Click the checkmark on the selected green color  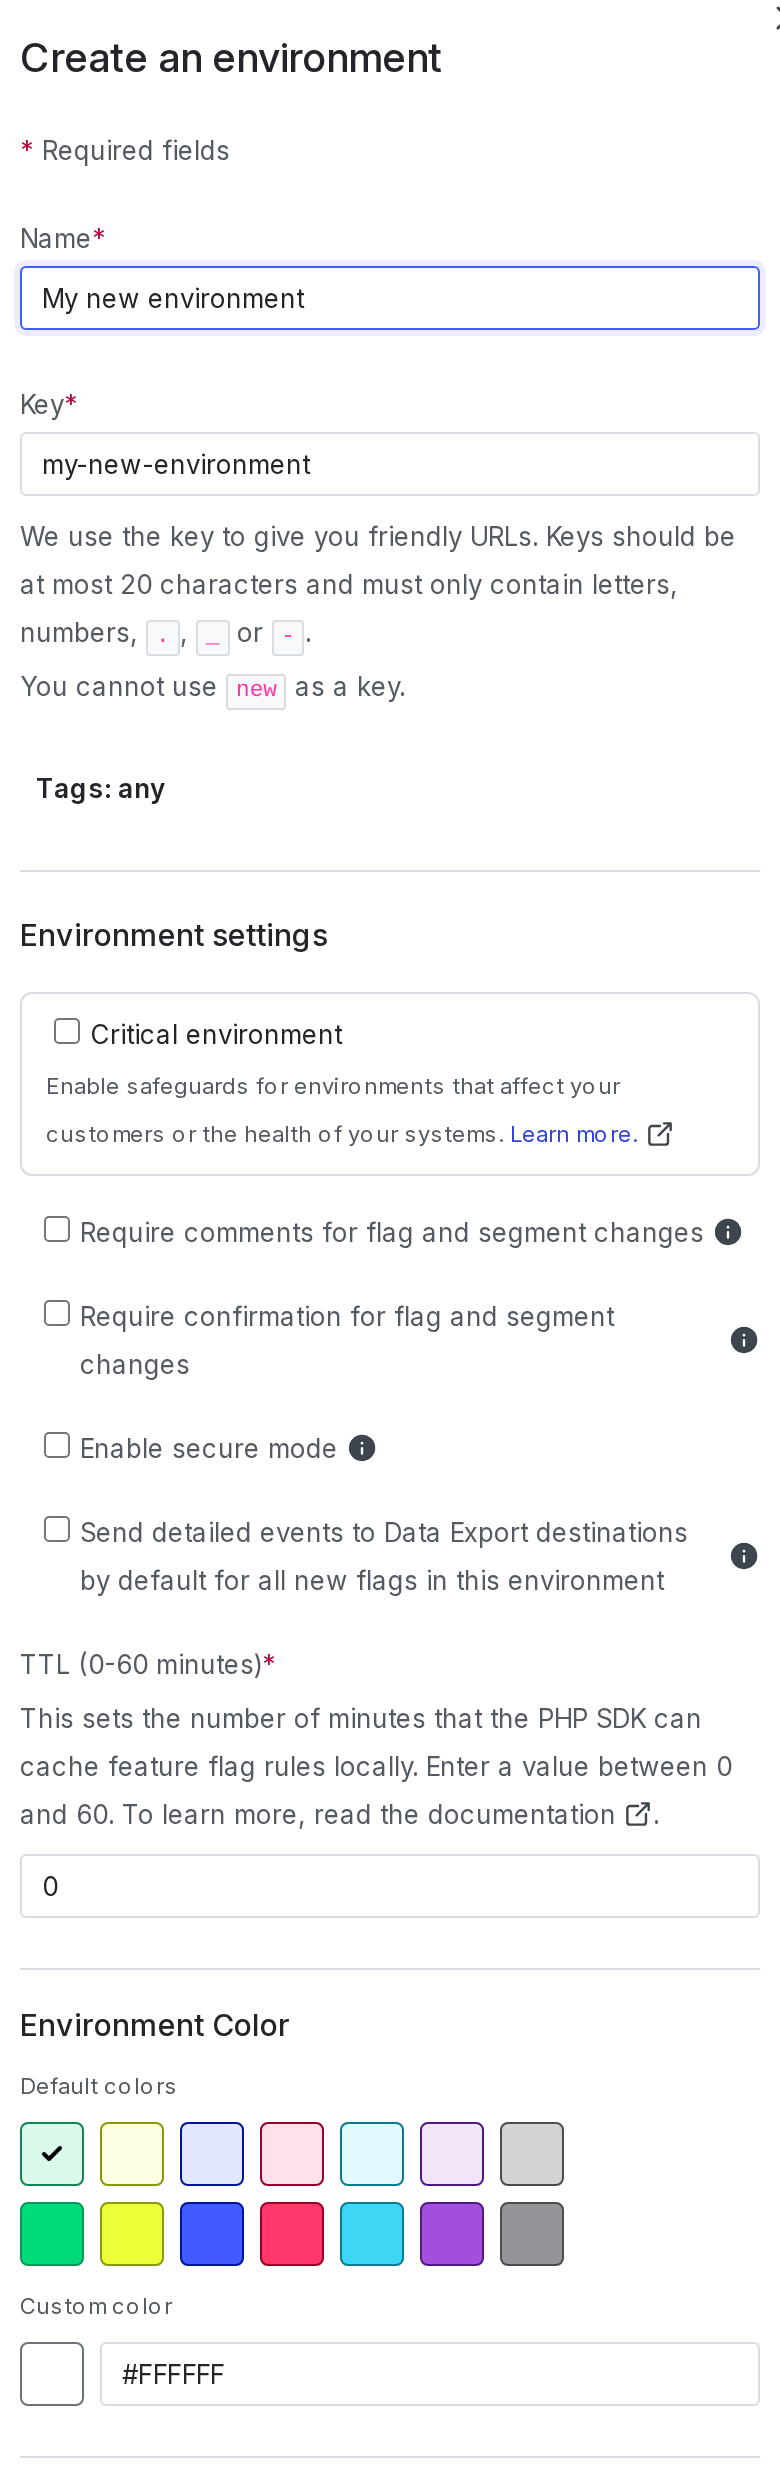click(x=52, y=2153)
